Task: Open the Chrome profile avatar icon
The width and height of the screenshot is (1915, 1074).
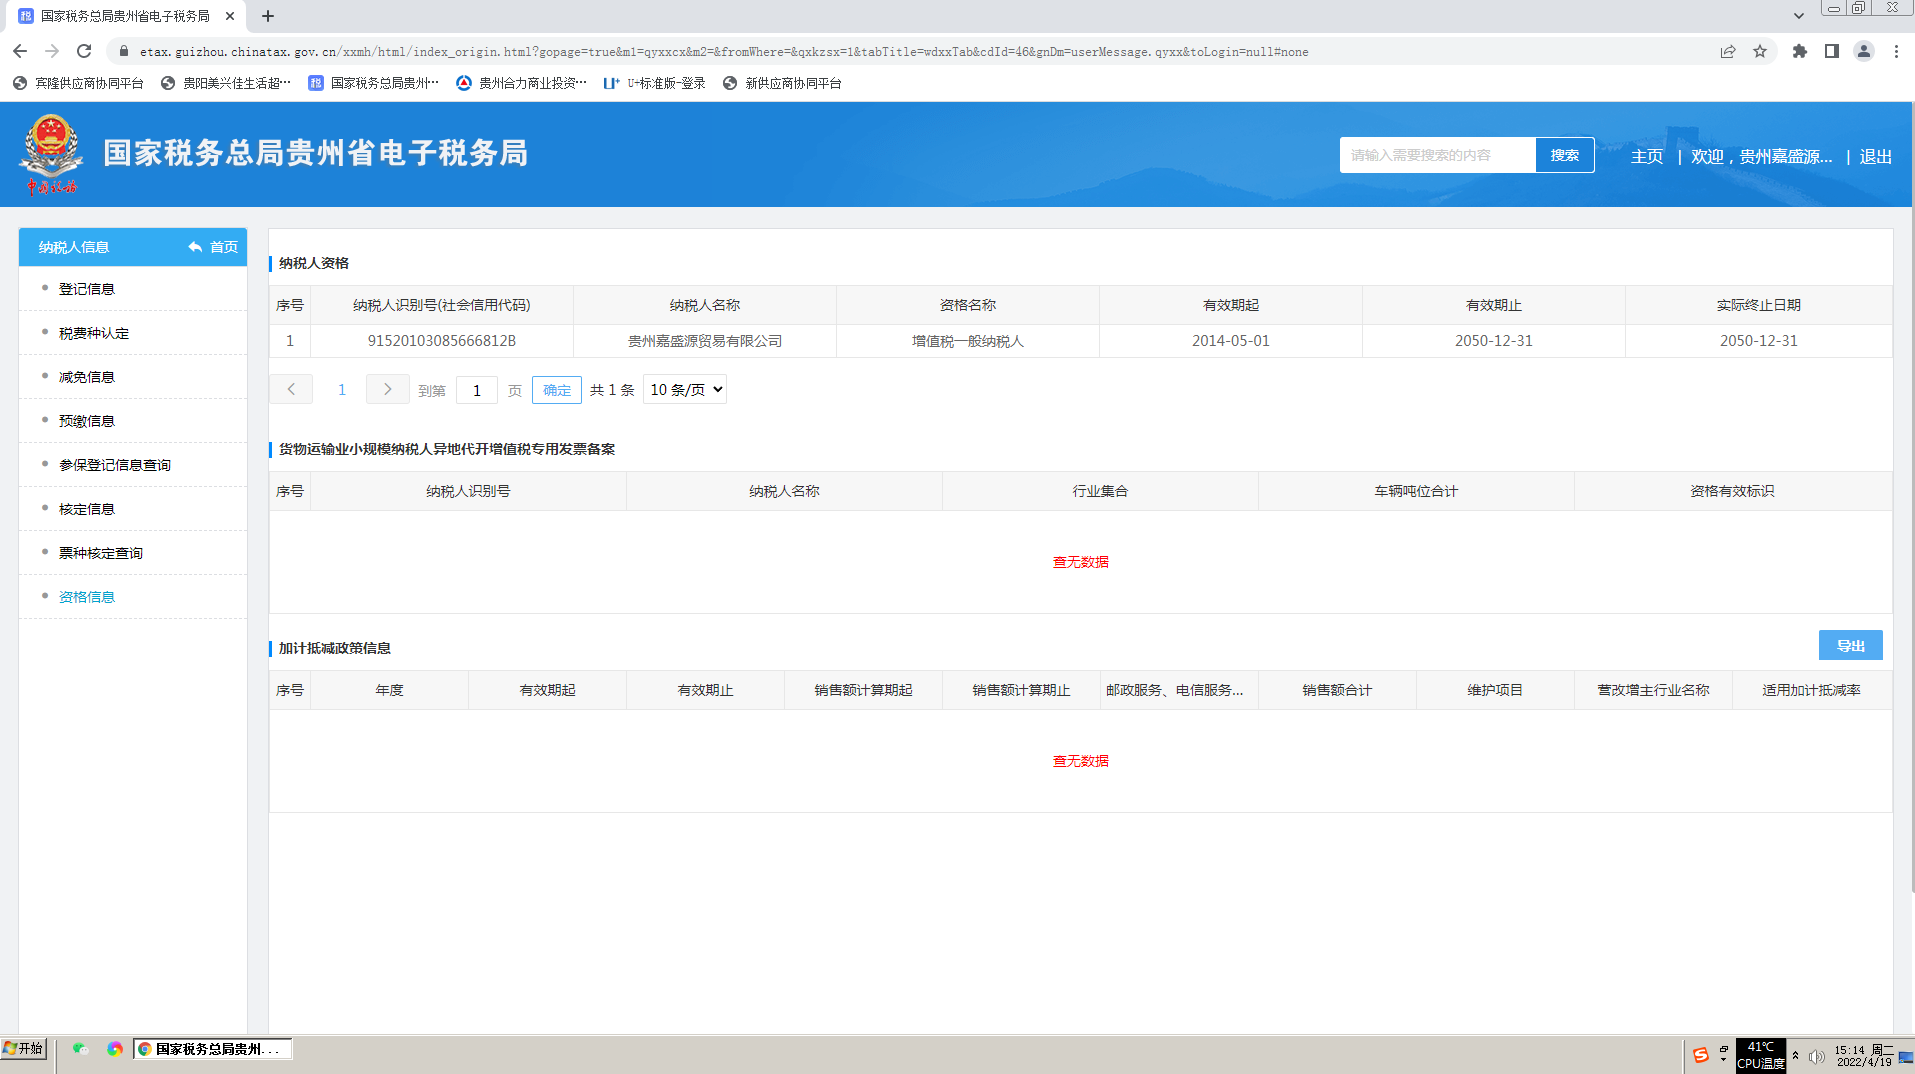Action: 1863,51
